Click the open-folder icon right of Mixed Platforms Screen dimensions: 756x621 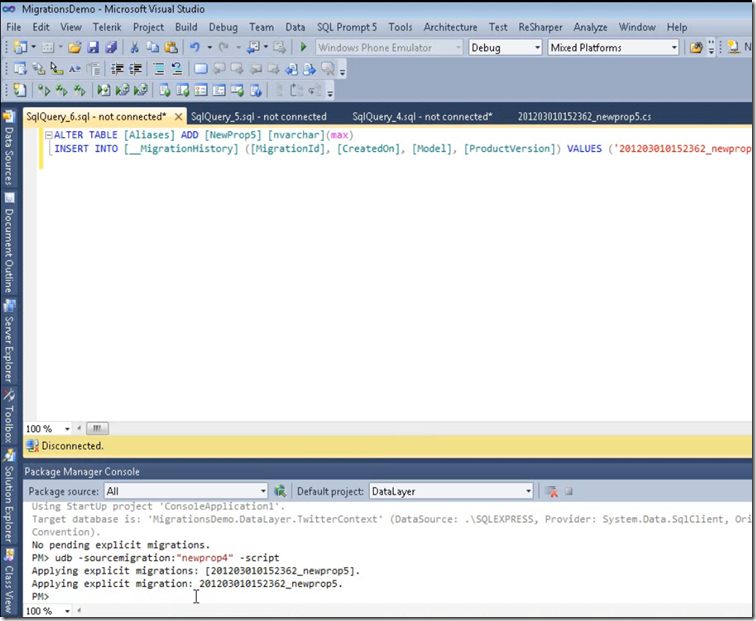point(696,47)
